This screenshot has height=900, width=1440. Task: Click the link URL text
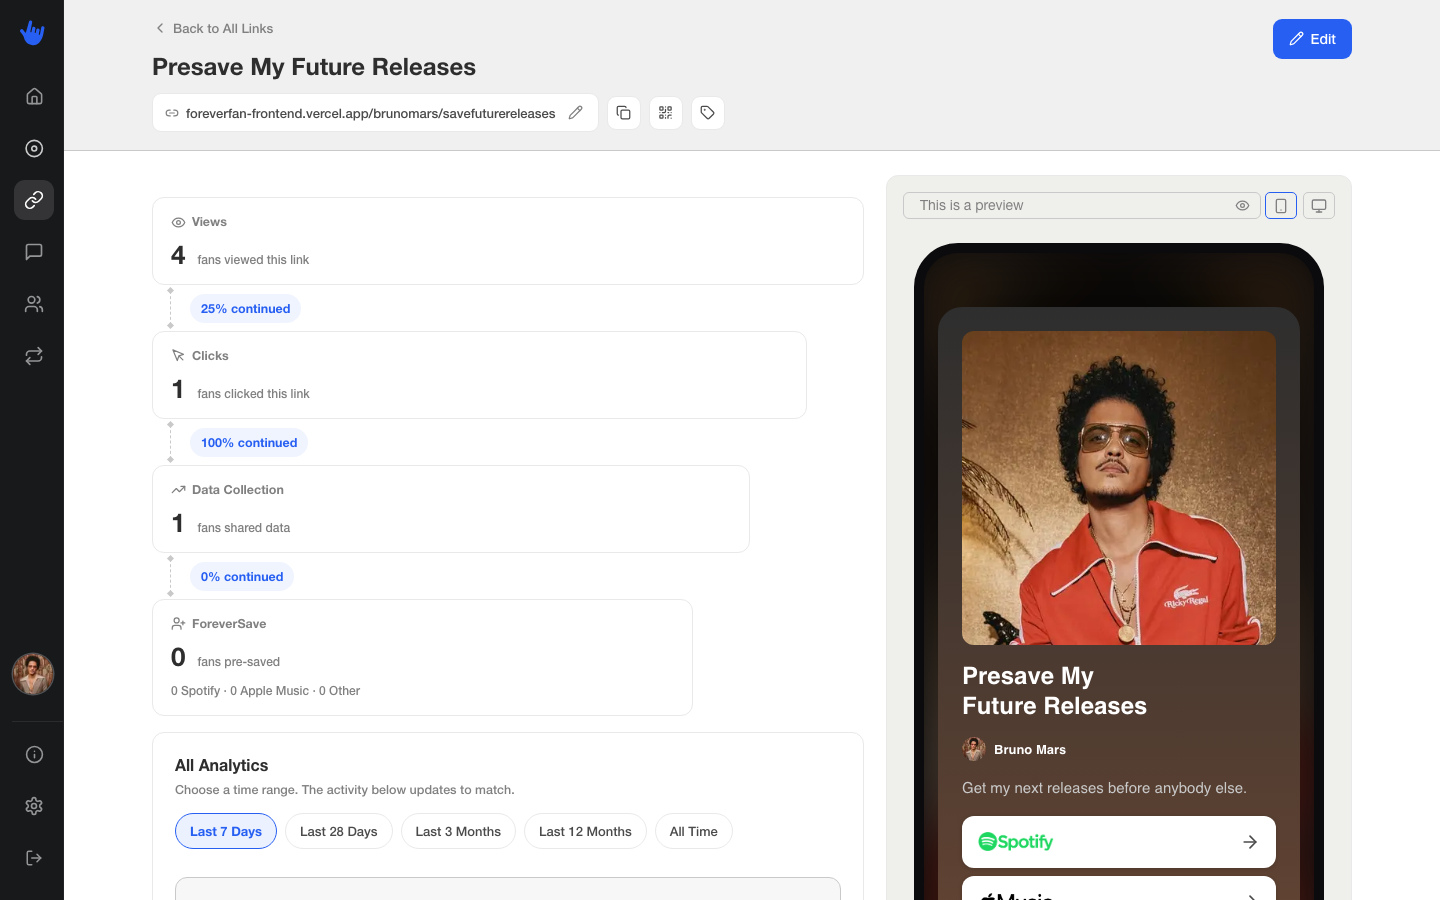(371, 113)
